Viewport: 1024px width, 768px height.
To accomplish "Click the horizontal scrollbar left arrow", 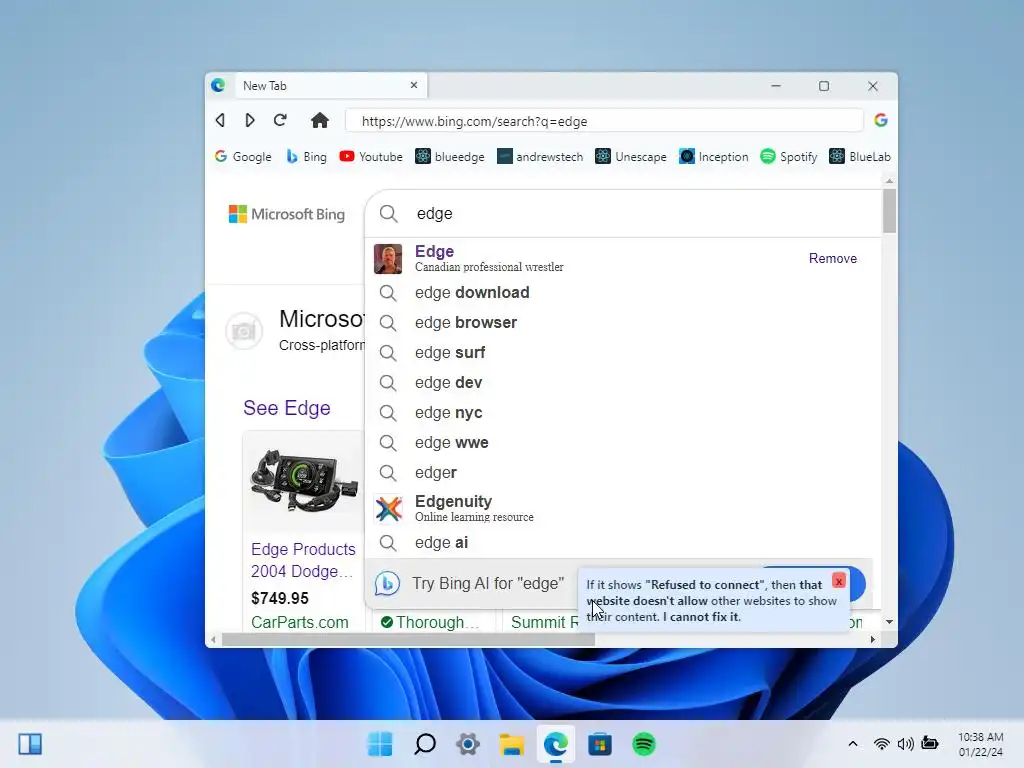I will point(213,639).
